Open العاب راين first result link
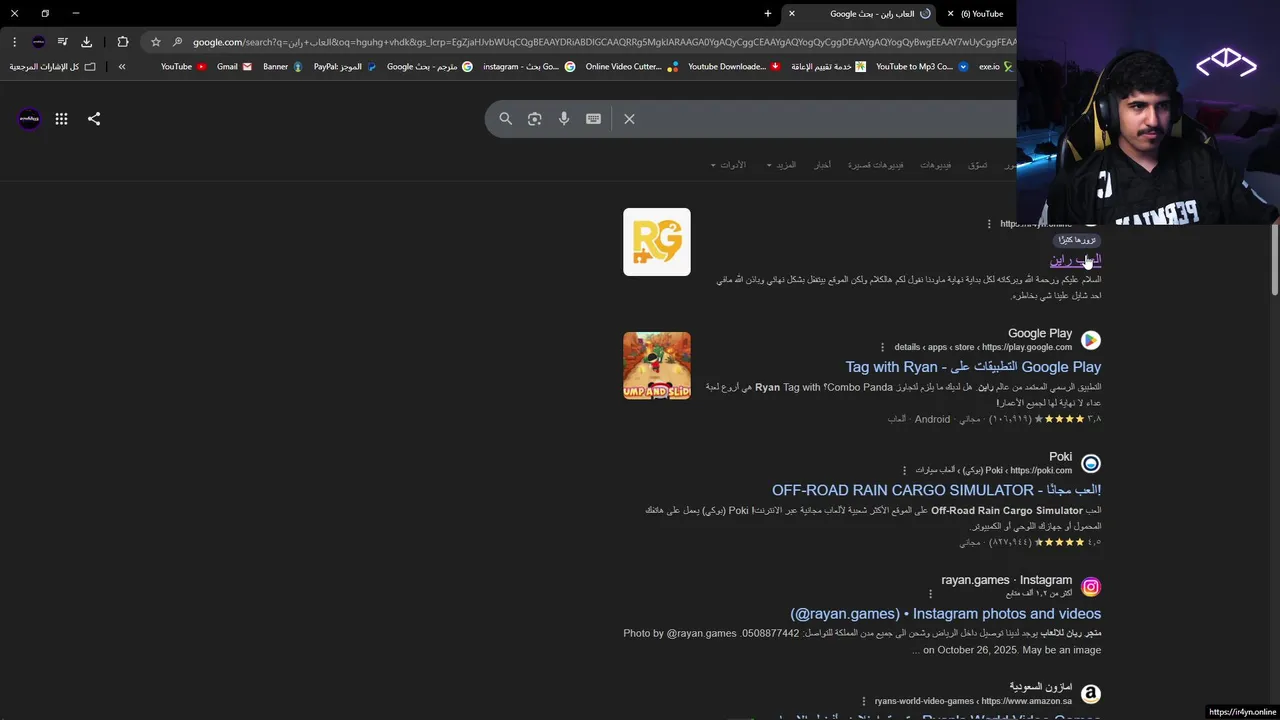1280x720 pixels. coord(1075,260)
